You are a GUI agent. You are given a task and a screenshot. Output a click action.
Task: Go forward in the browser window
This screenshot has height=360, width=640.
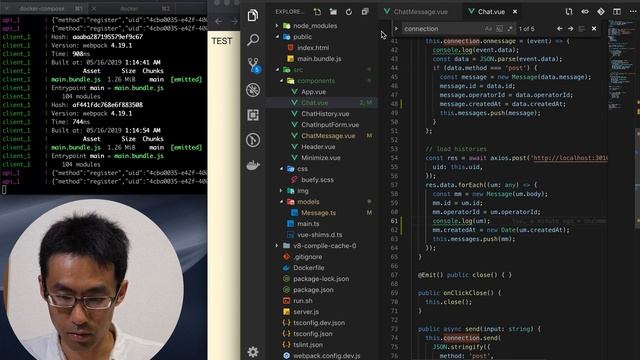click(x=234, y=21)
